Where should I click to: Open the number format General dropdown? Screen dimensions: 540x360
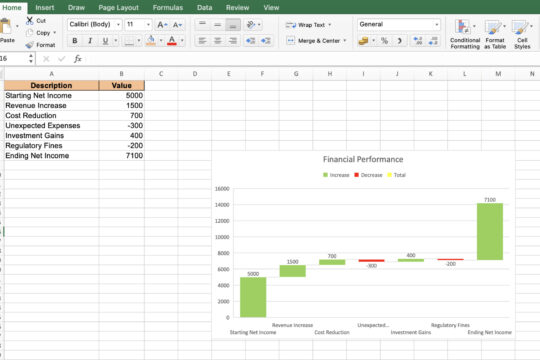tap(436, 24)
